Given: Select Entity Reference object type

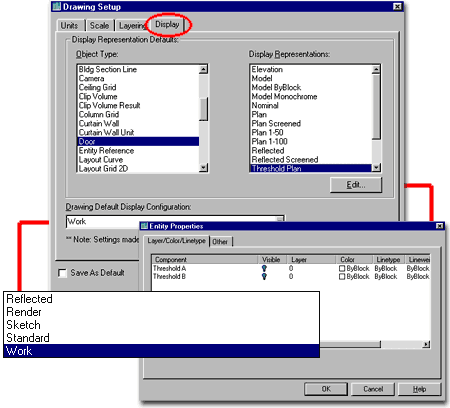Looking at the screenshot, I should pyautogui.click(x=138, y=151).
